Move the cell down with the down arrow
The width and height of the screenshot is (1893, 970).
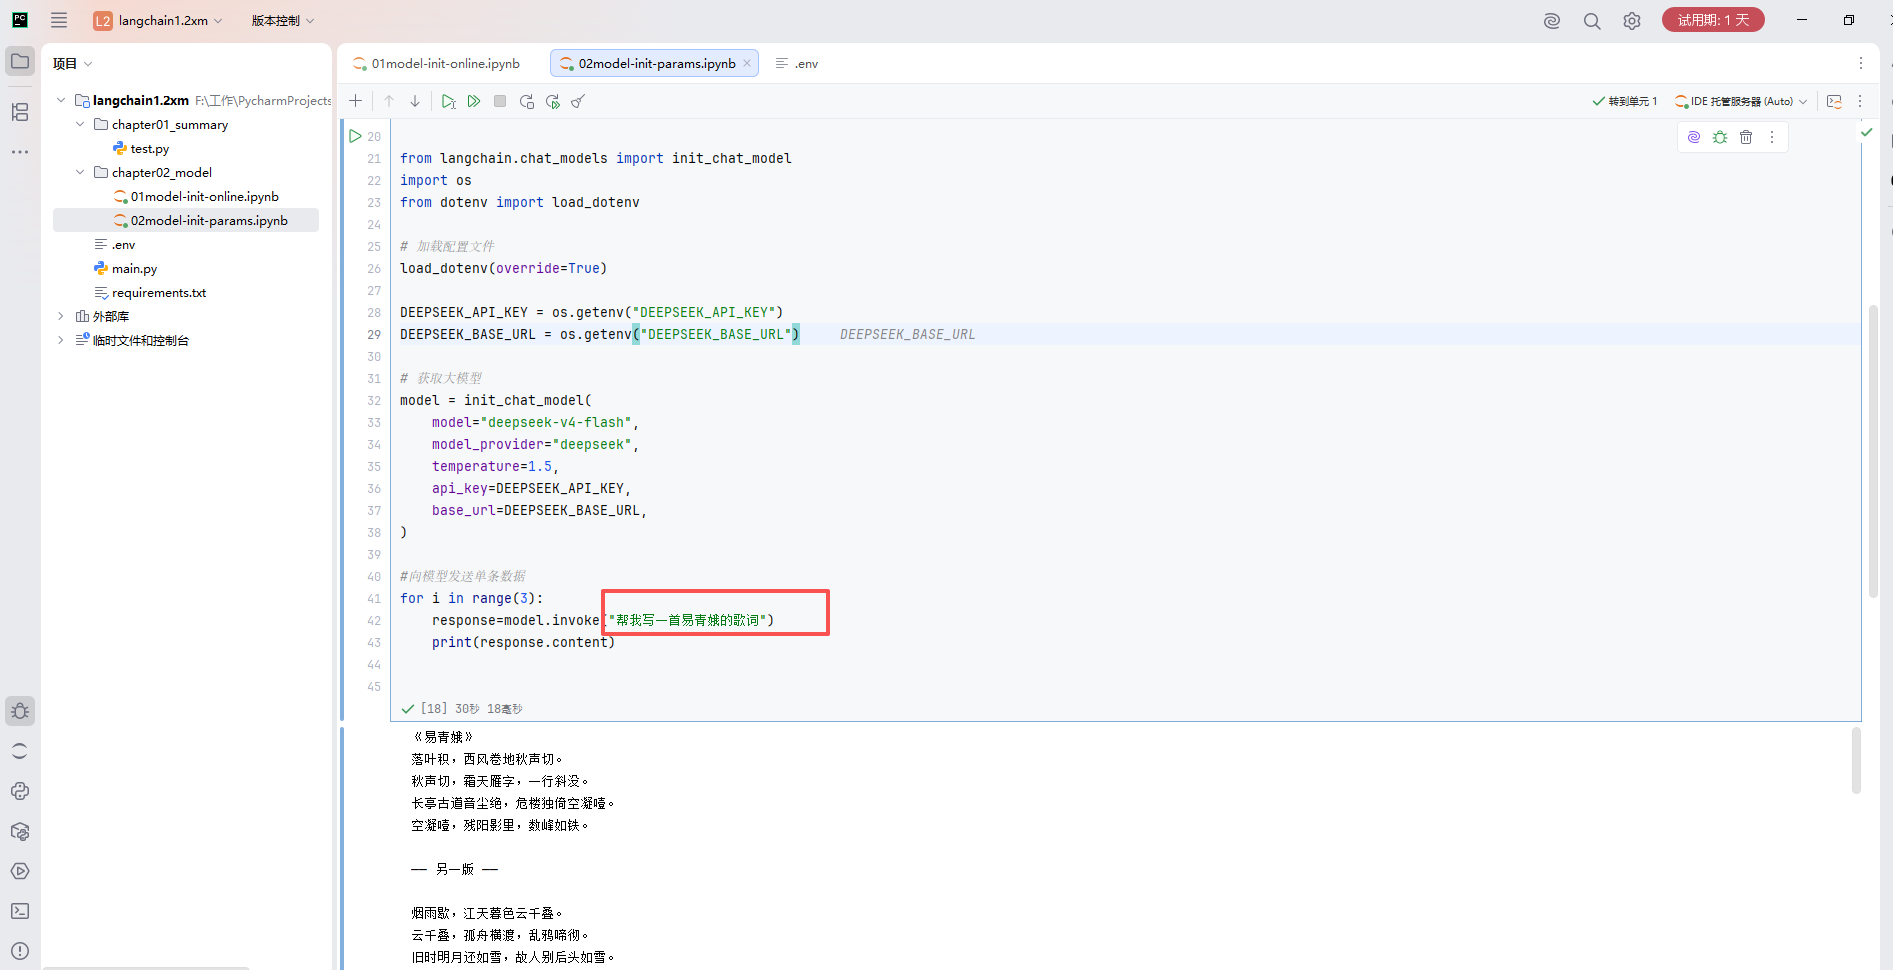coord(415,101)
